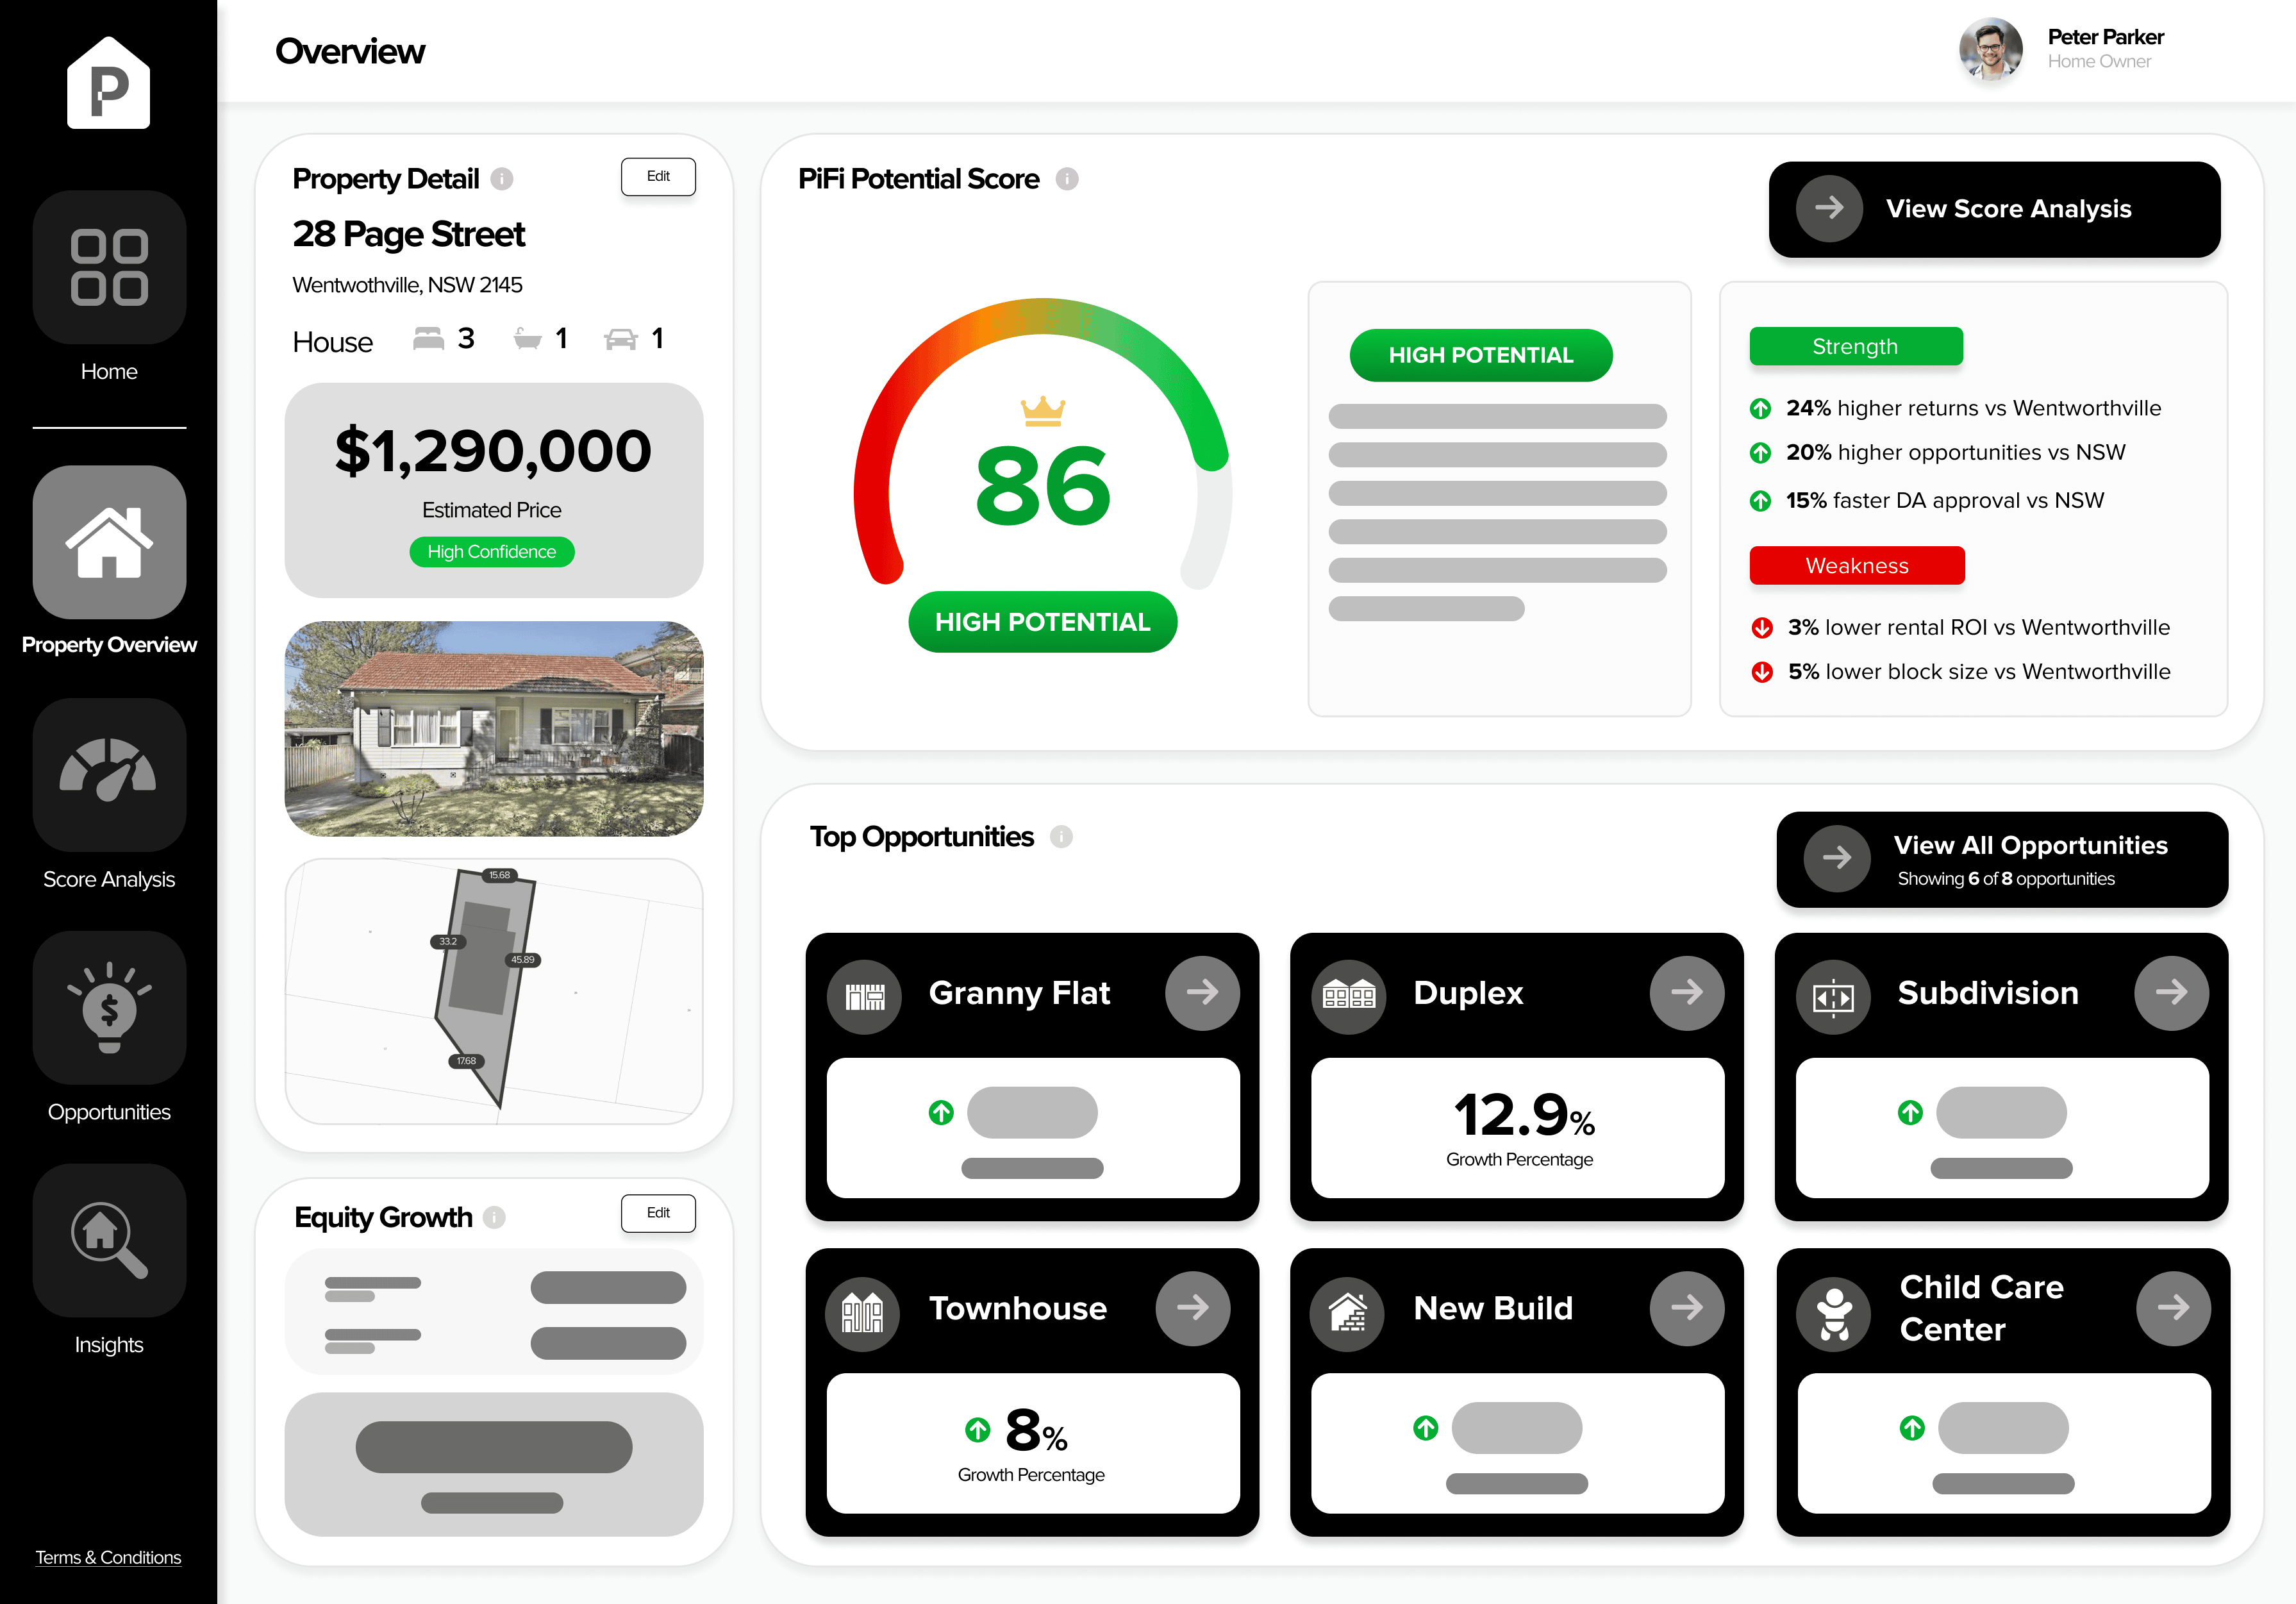
Task: Open Granny Flat card arrow
Action: pos(1202,992)
